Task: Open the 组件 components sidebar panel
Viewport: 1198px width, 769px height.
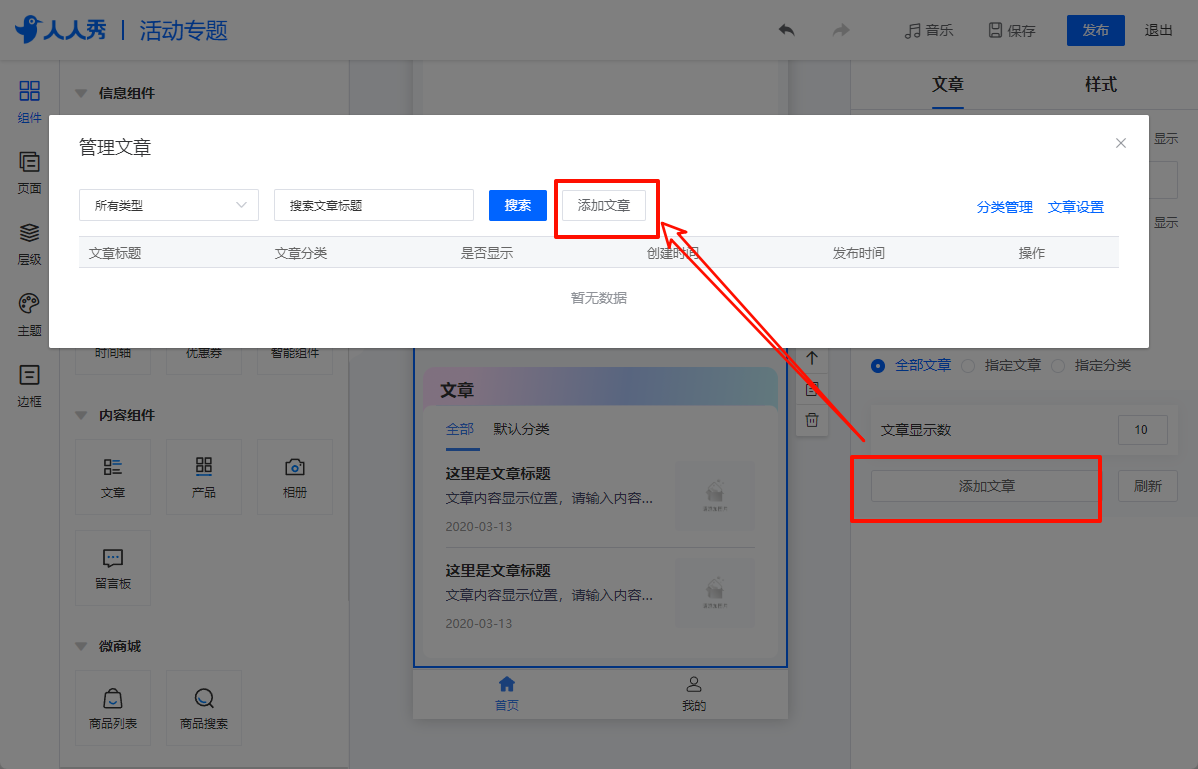Action: click(x=29, y=102)
